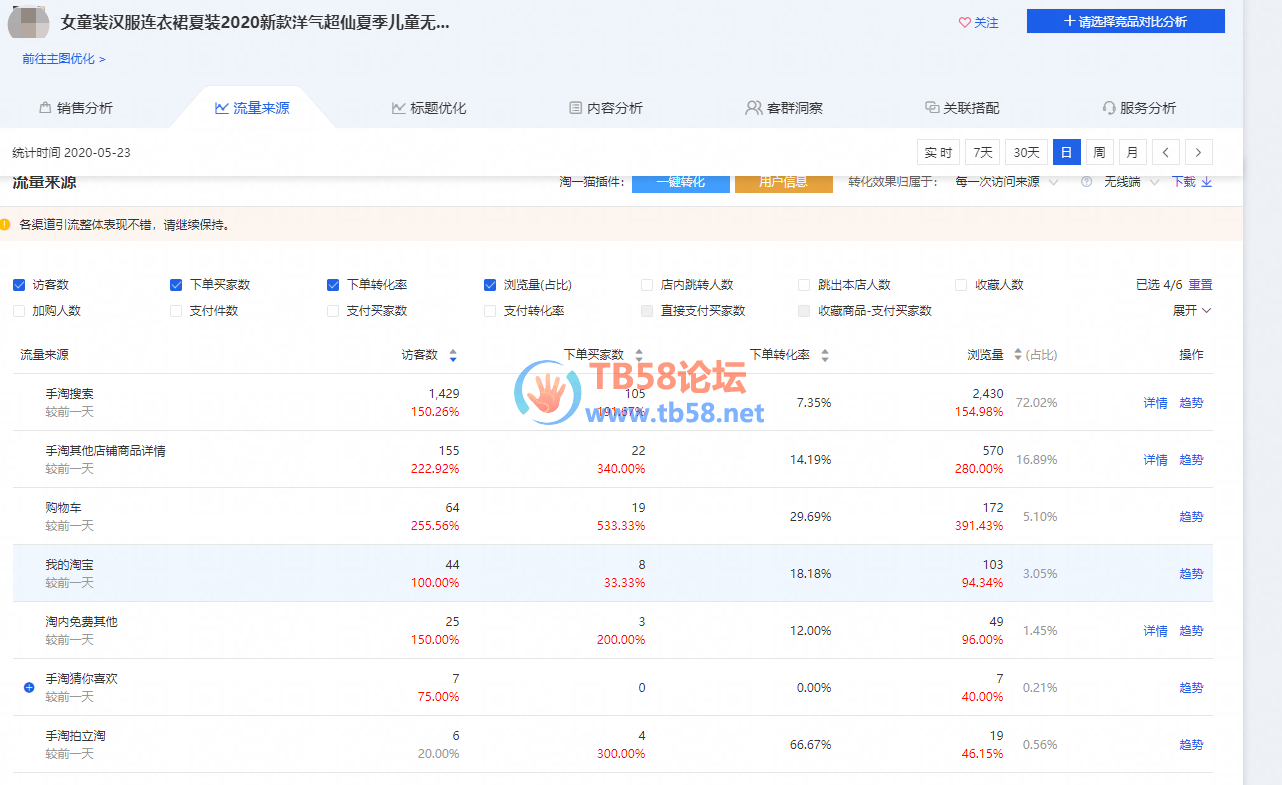
Task: Click the product thumbnail avatar
Action: [29, 23]
